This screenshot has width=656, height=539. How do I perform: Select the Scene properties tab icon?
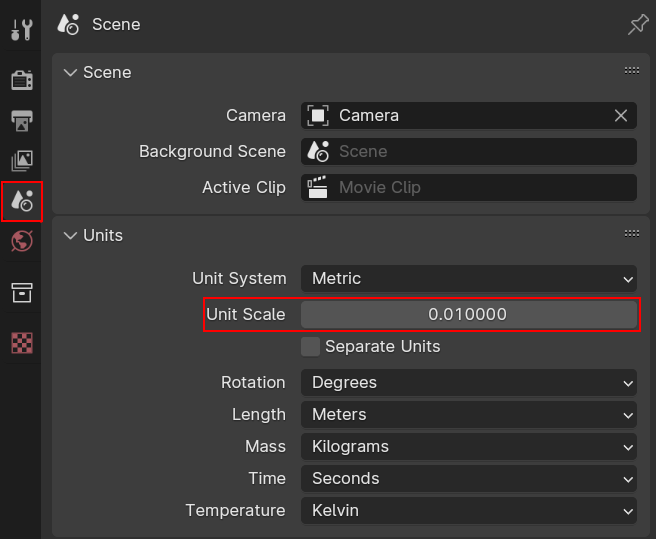pos(22,201)
